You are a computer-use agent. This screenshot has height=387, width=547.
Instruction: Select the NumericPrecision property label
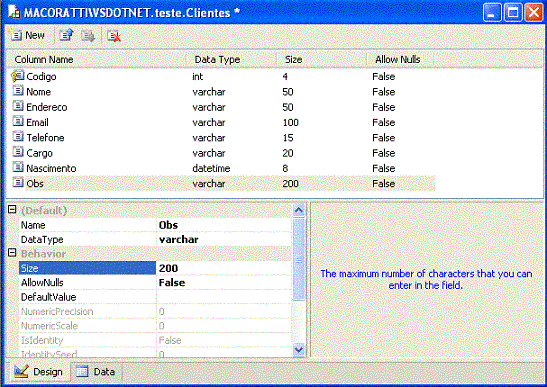(x=87, y=311)
